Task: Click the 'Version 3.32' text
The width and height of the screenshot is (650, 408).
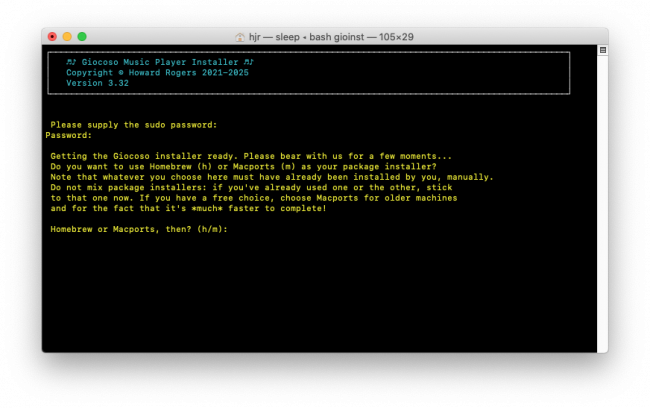Action: (97, 83)
